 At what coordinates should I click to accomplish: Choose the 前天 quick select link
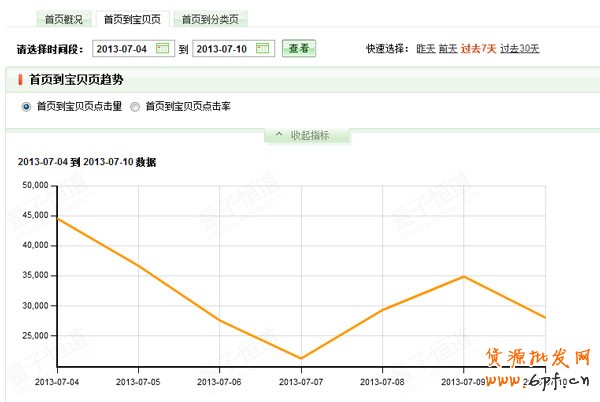[448, 48]
